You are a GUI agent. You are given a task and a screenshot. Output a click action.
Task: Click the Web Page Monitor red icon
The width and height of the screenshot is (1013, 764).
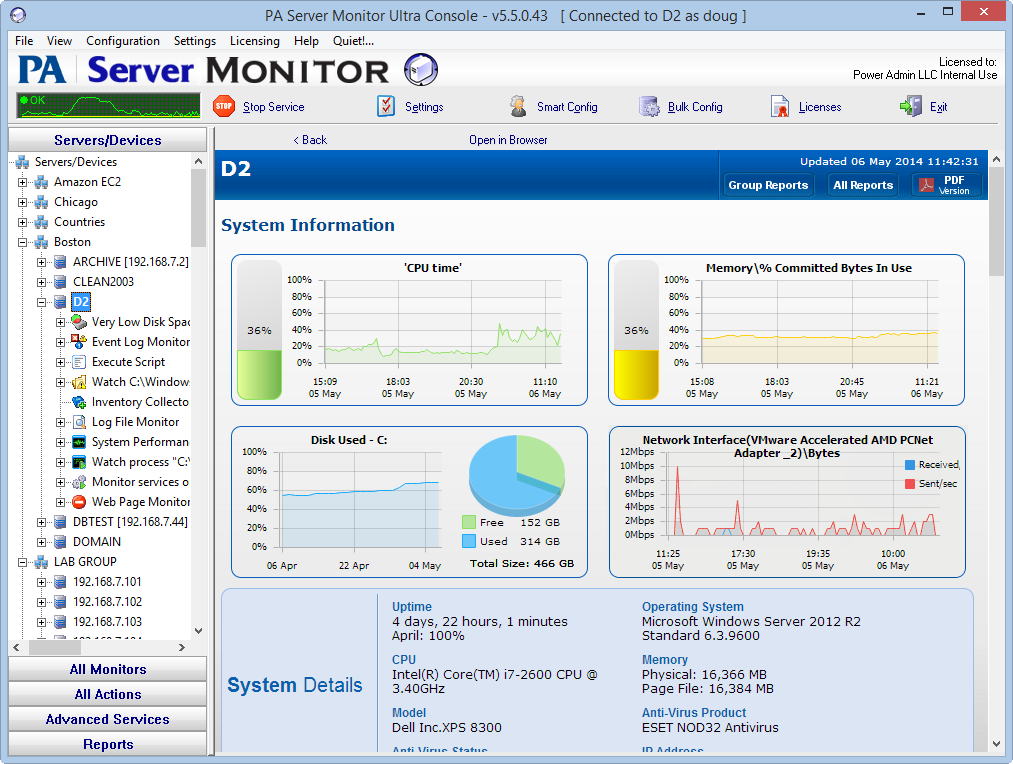pyautogui.click(x=79, y=502)
